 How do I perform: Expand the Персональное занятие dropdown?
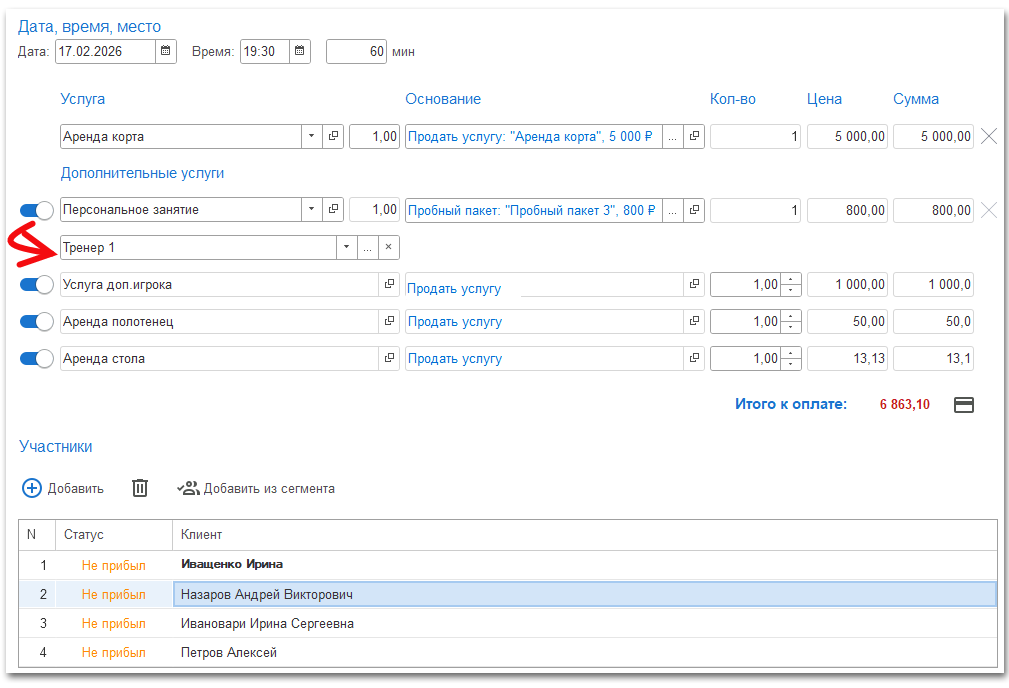[x=311, y=210]
